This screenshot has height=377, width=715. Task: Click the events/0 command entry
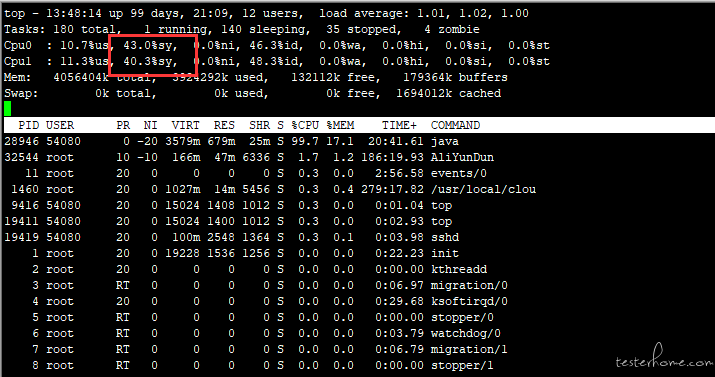[459, 173]
